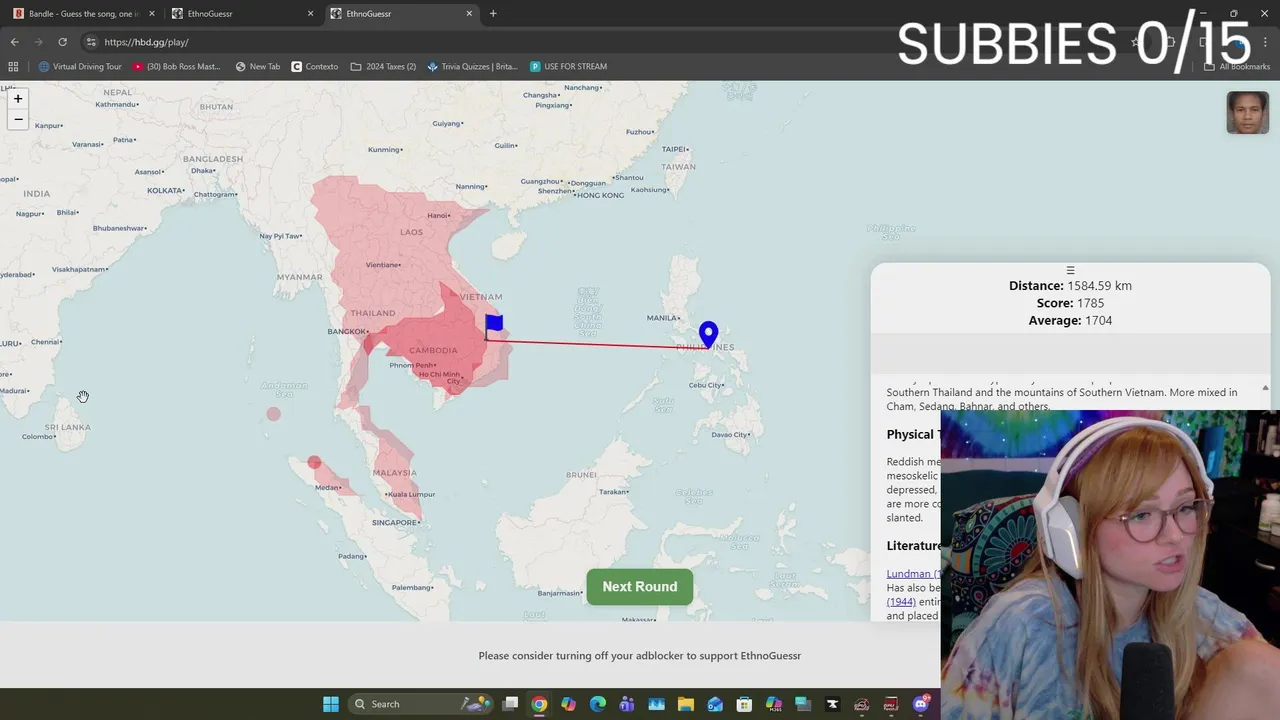
Task: Open the Lundman literature link
Action: tap(913, 574)
